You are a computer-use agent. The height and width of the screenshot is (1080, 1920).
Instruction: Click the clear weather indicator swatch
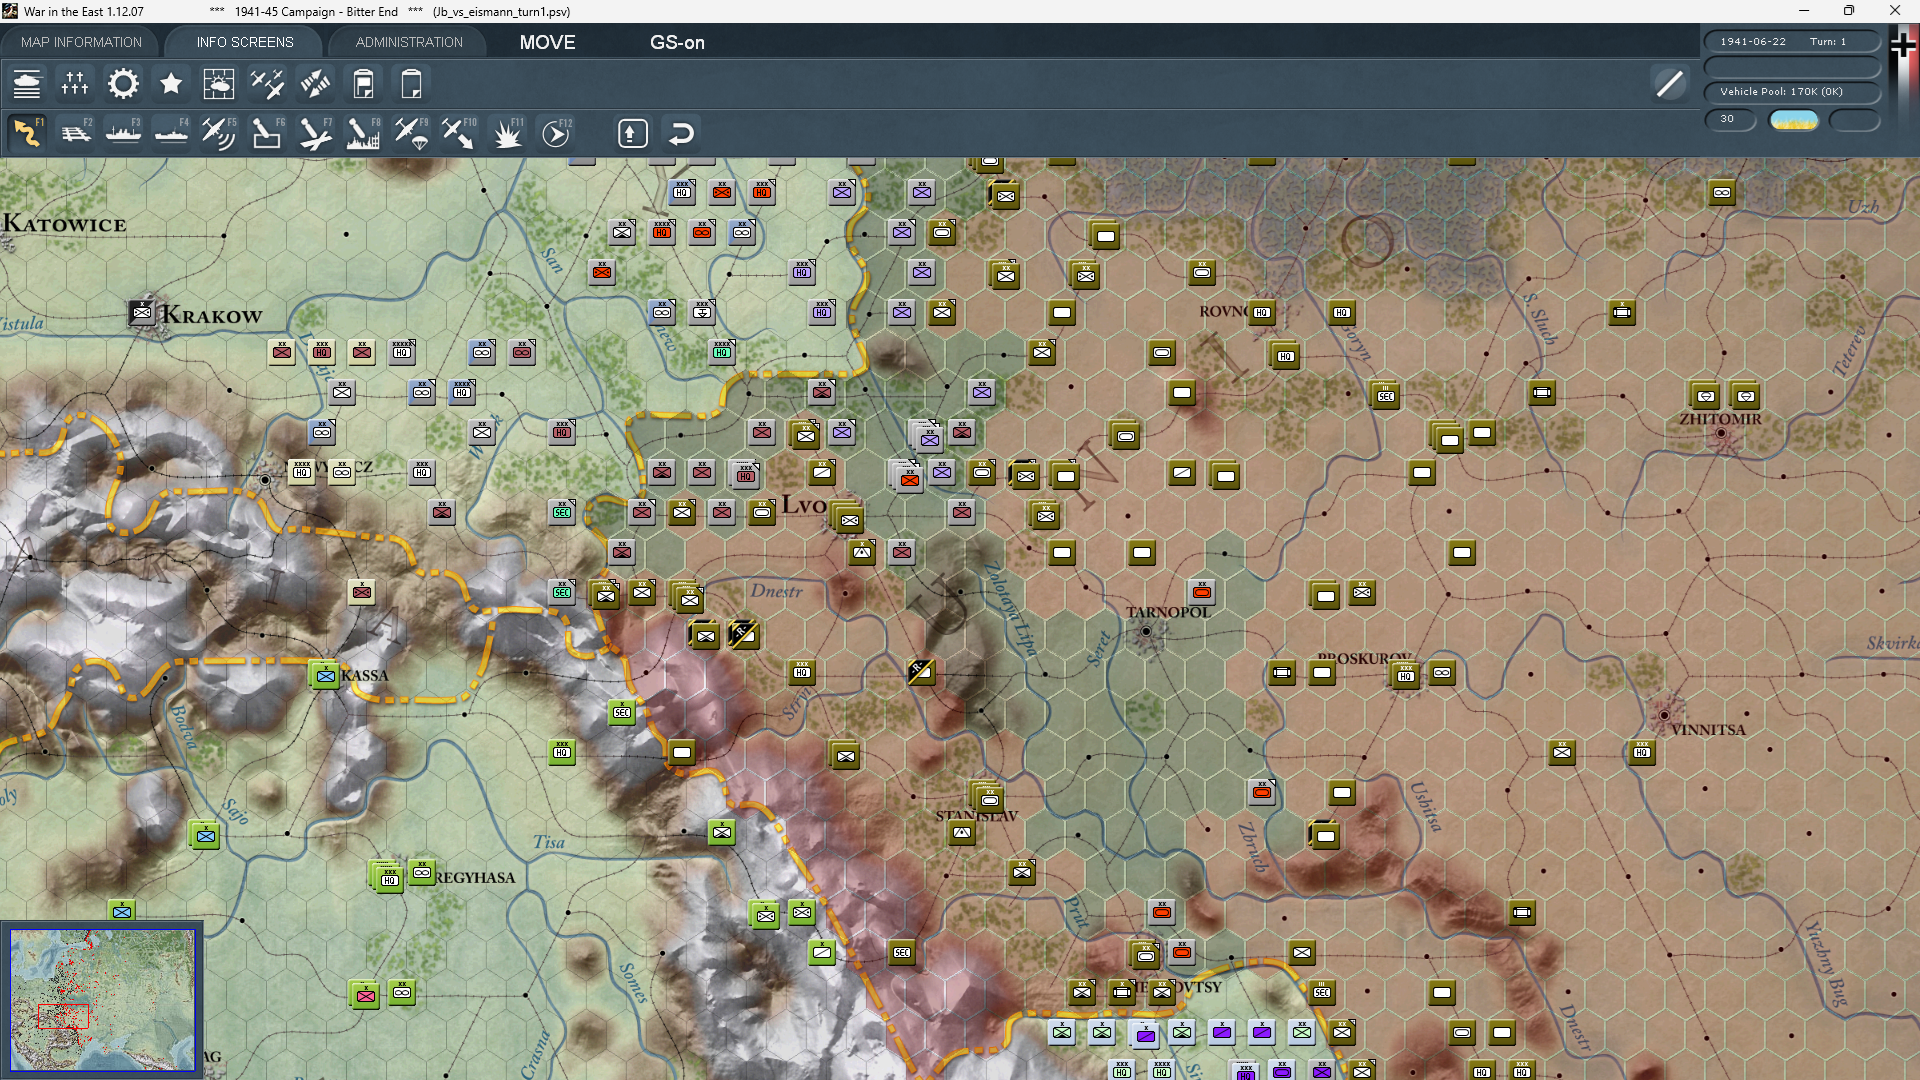pyautogui.click(x=1794, y=120)
